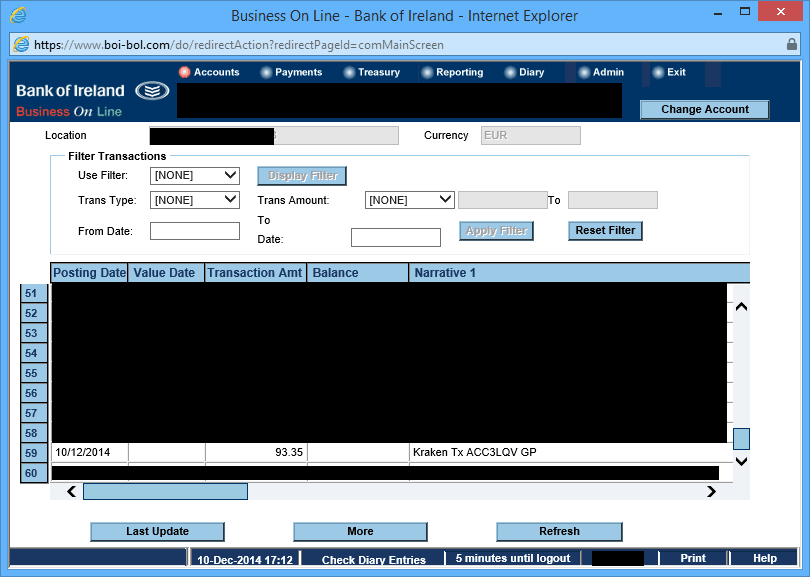
Task: Click Check Diary Entries in status bar
Action: point(373,560)
